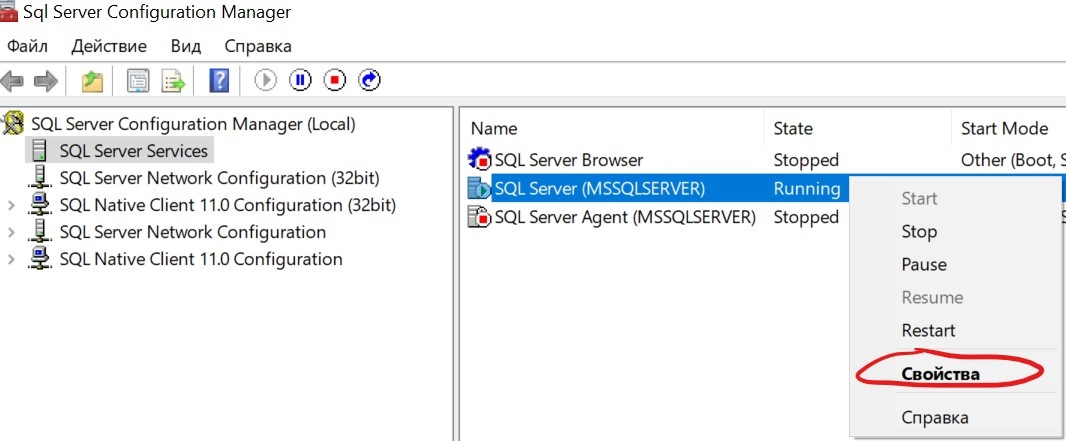Viewport: 1066px width, 441px height.
Task: Click the SQL Server Network Configuration (32bit) icon
Action: tap(40, 178)
